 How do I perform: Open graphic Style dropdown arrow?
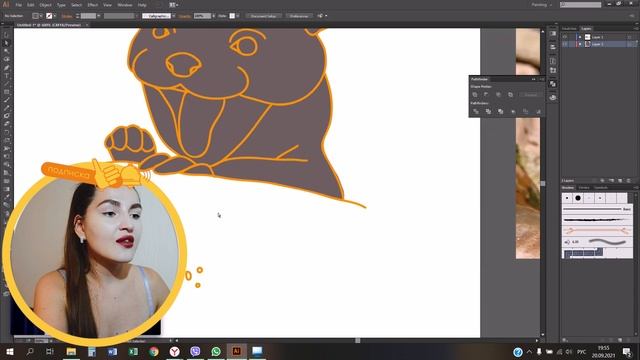click(238, 16)
